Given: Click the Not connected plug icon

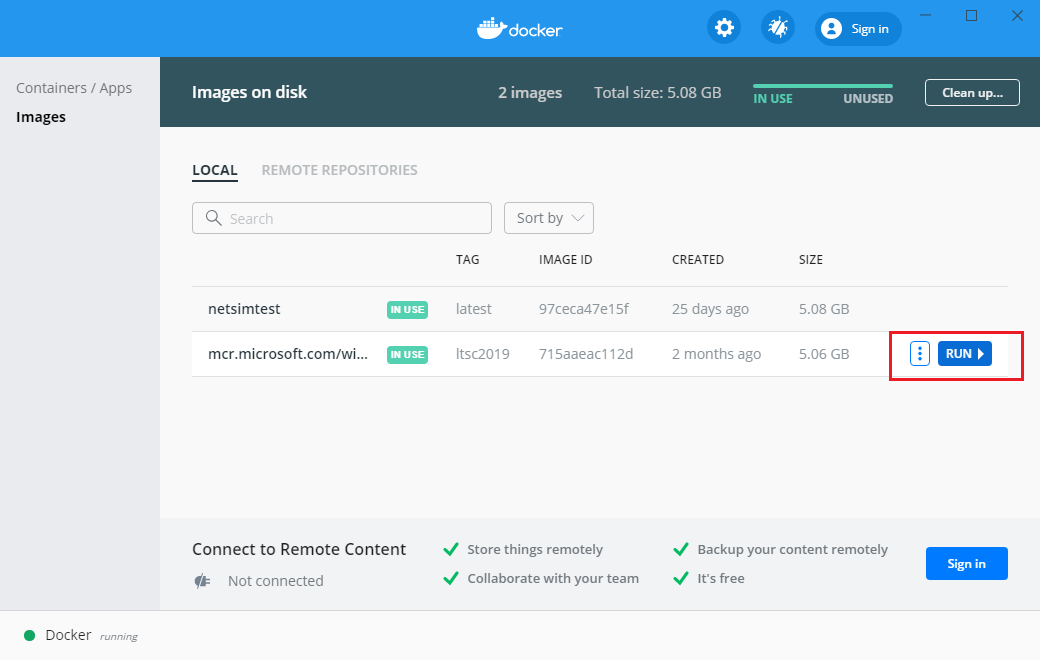Looking at the screenshot, I should 202,581.
